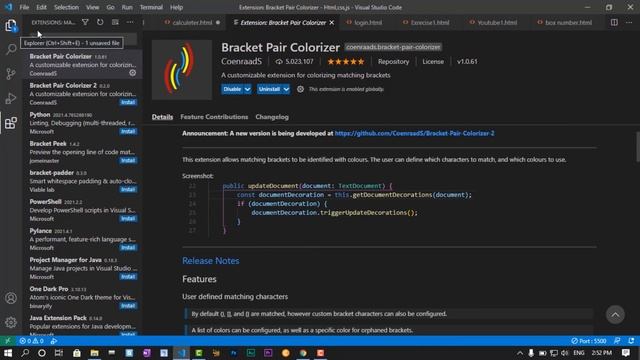Open the Go menu
Viewport: 640px width, 360px height.
tap(110, 7)
